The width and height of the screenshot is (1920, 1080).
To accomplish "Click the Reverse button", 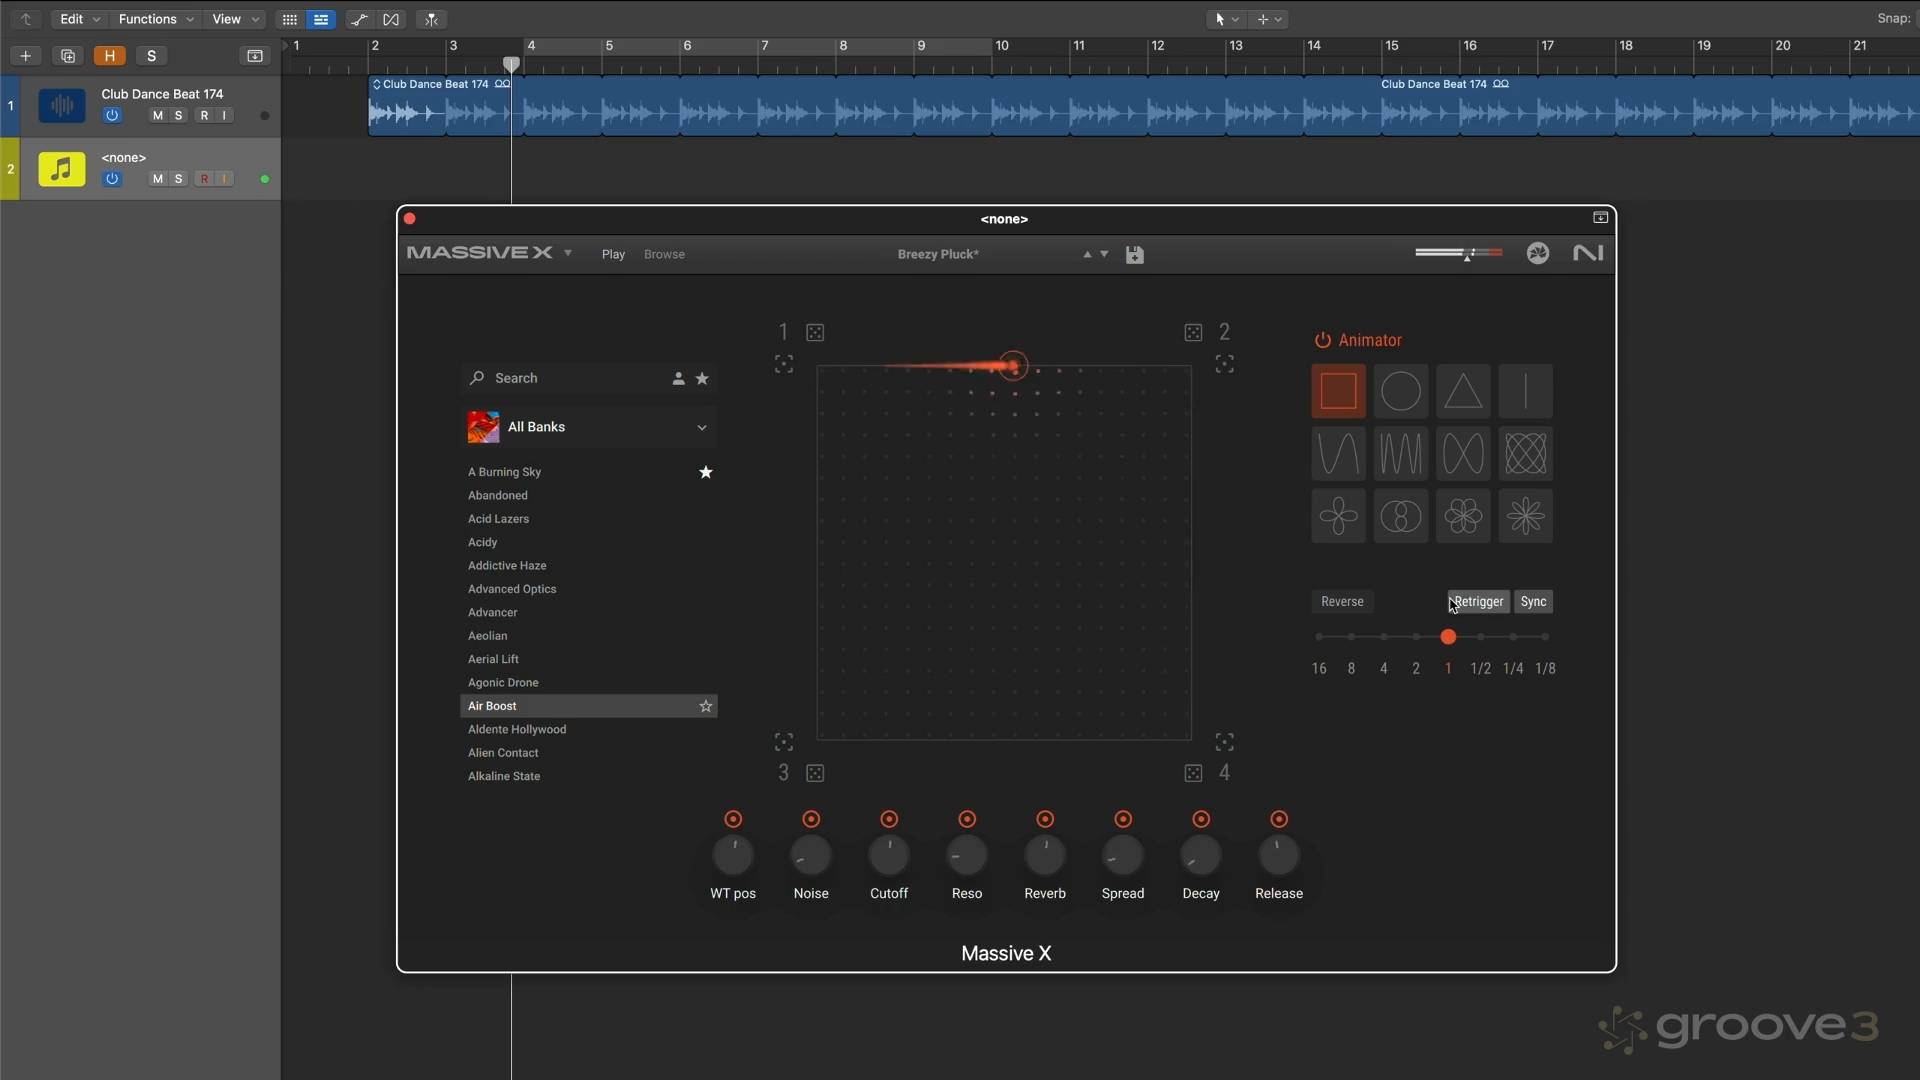I will [1342, 601].
